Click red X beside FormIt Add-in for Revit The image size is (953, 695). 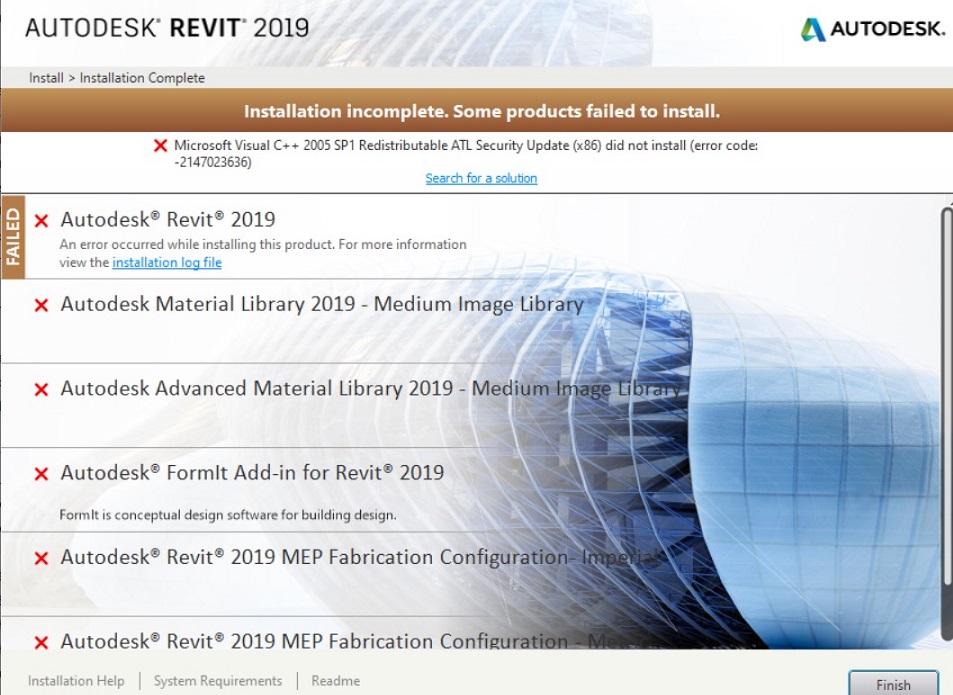(x=41, y=473)
